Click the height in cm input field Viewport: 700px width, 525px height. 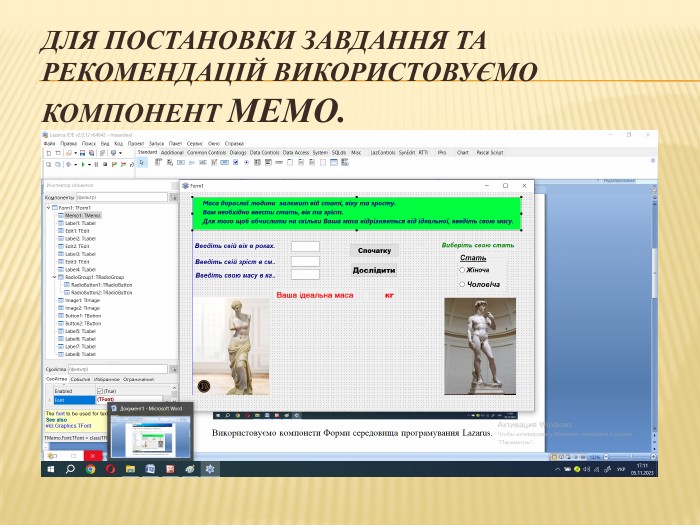coord(305,262)
